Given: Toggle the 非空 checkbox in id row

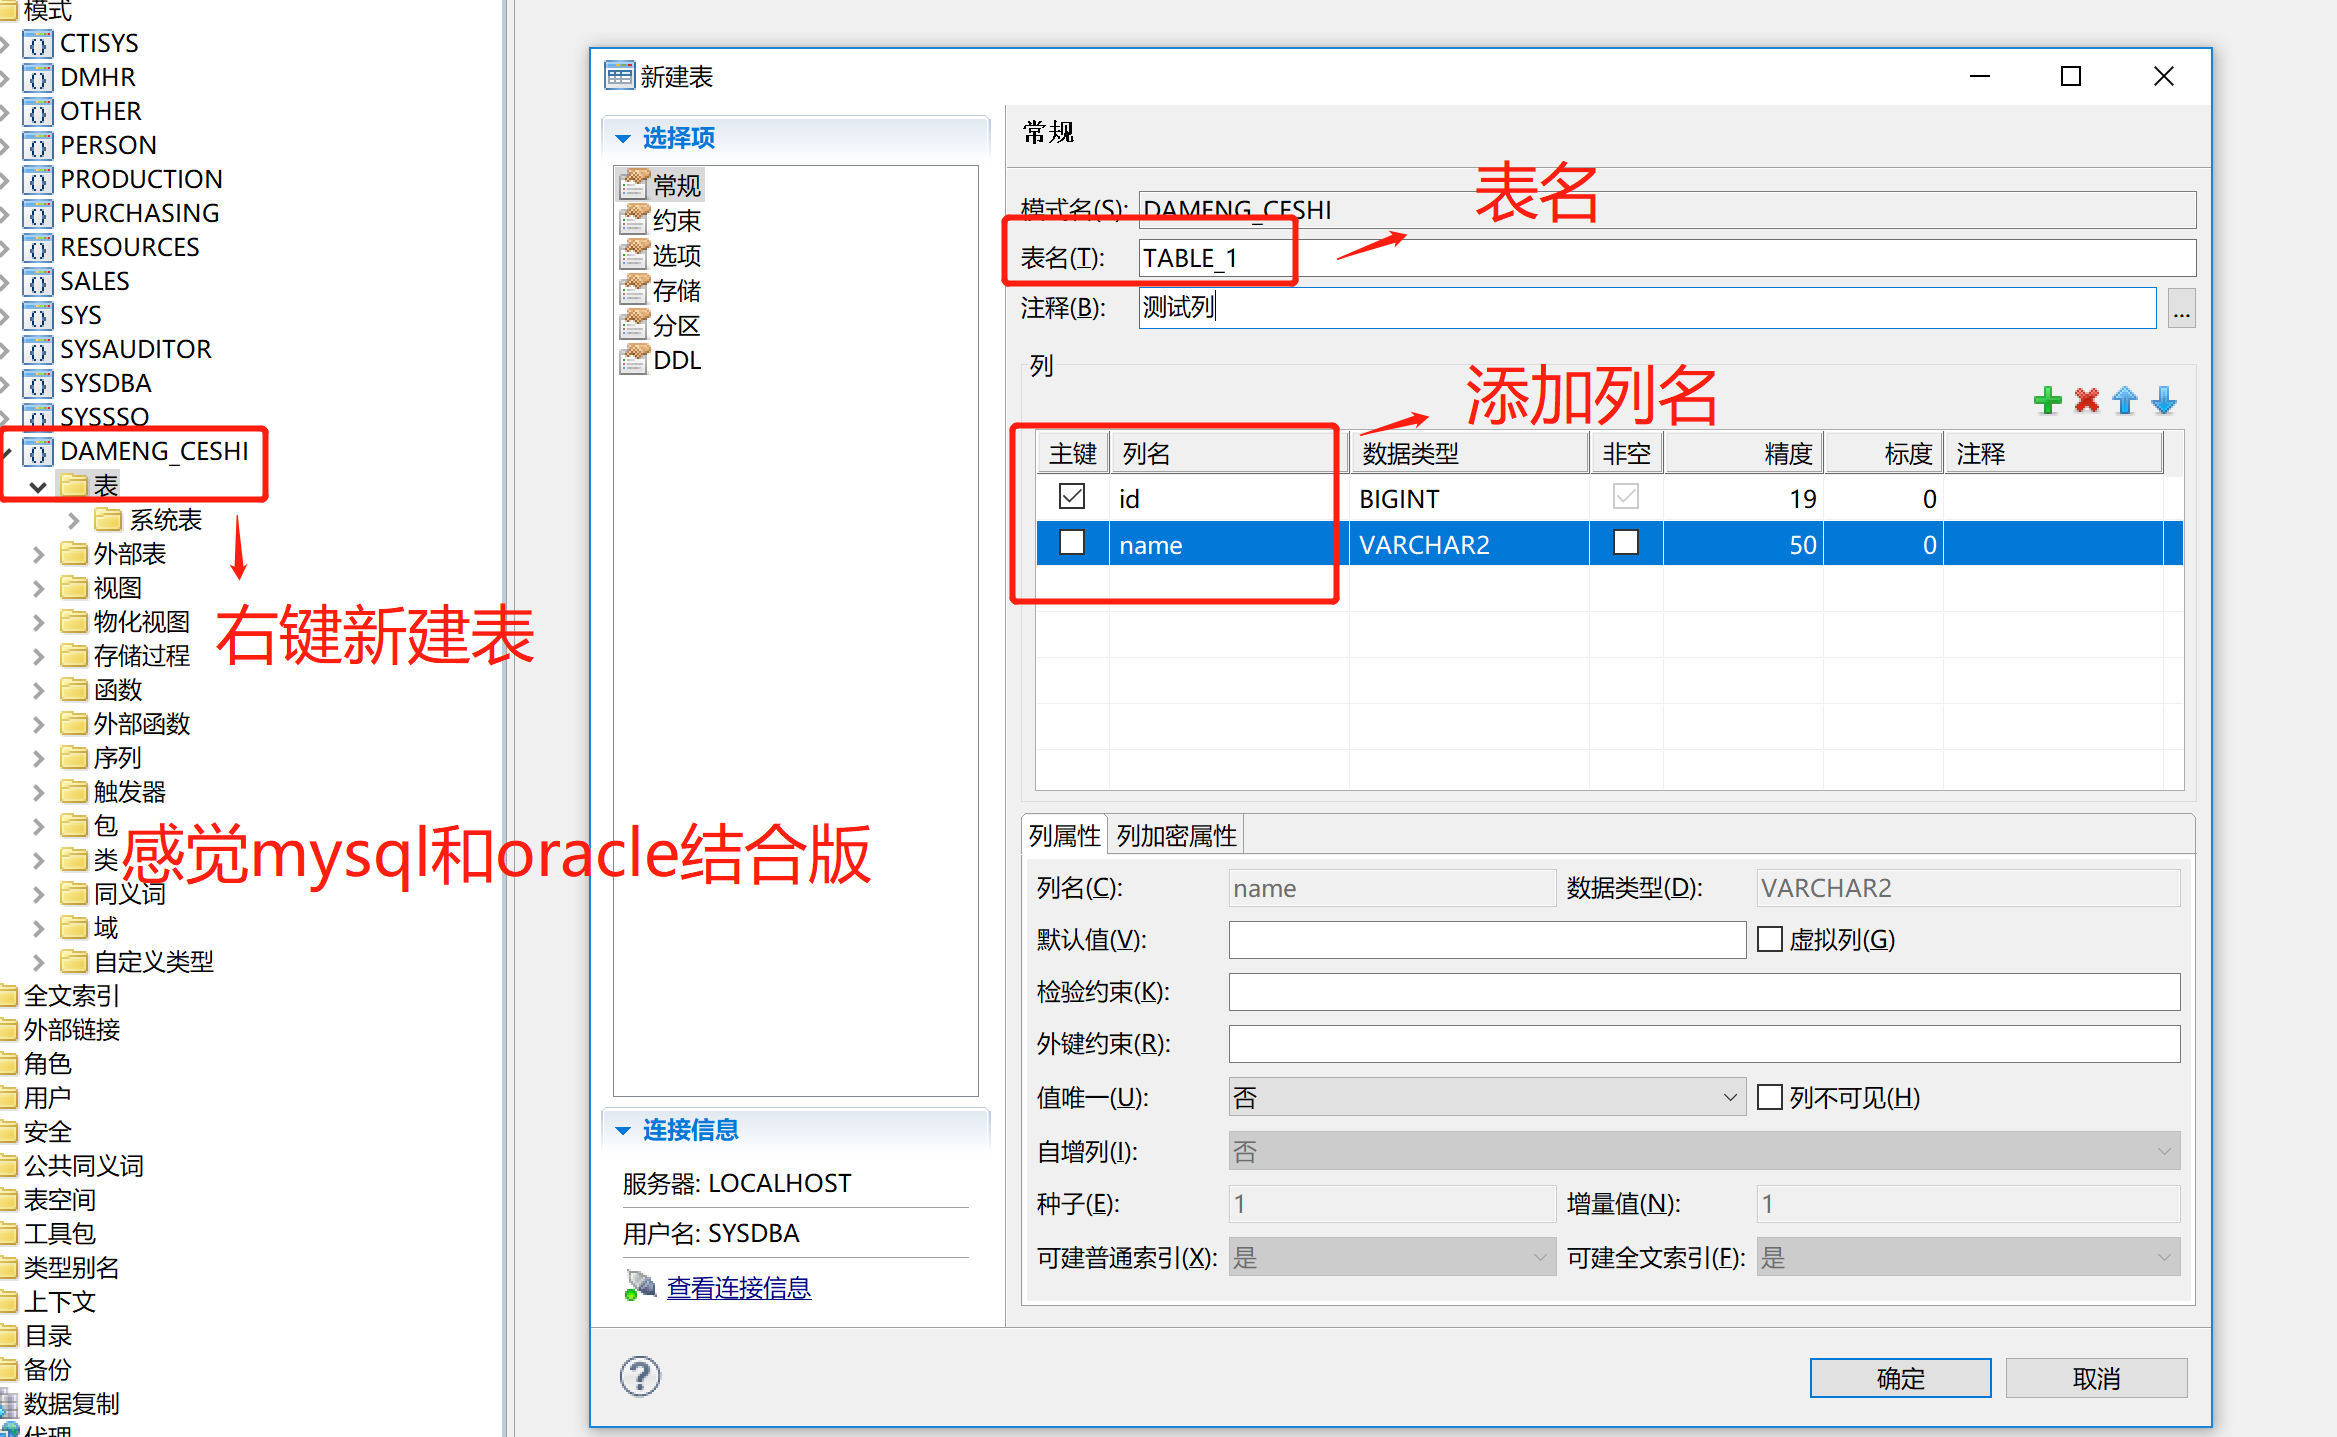Looking at the screenshot, I should (1626, 496).
